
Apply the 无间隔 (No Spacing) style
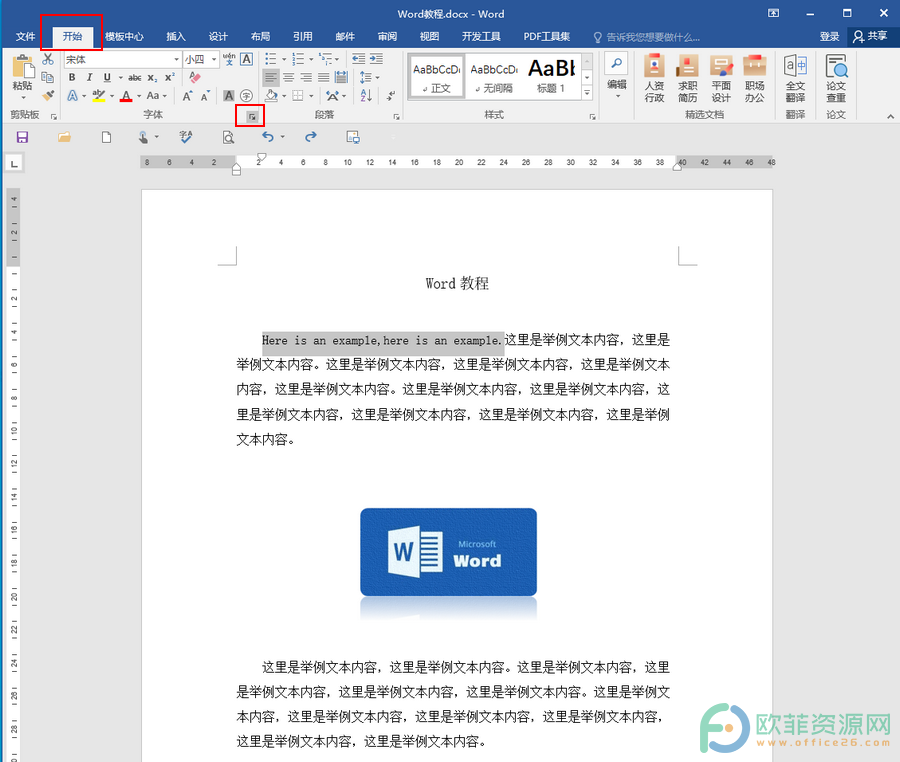[494, 77]
